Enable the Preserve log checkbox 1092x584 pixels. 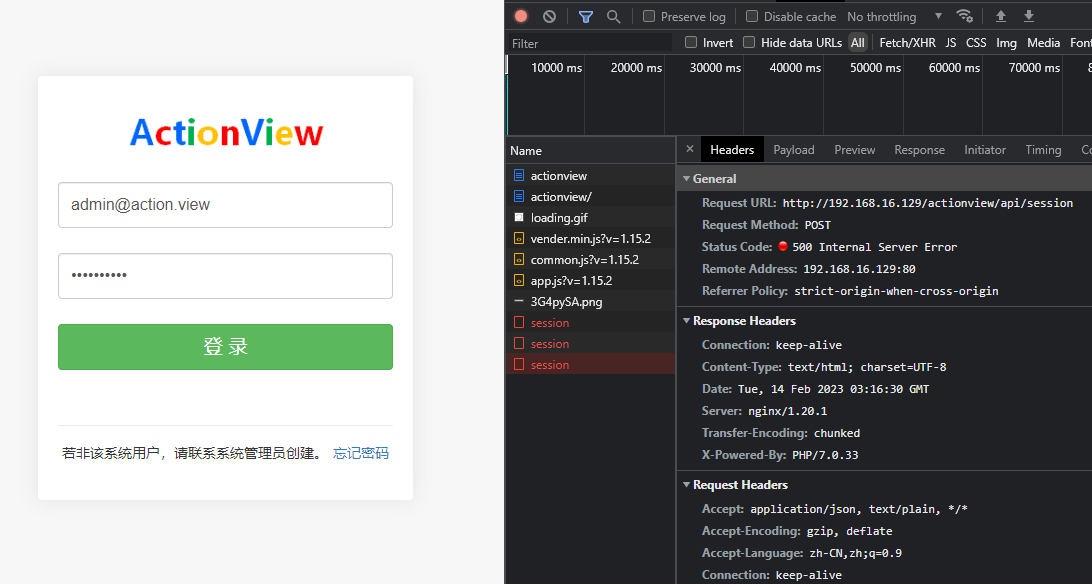click(647, 16)
